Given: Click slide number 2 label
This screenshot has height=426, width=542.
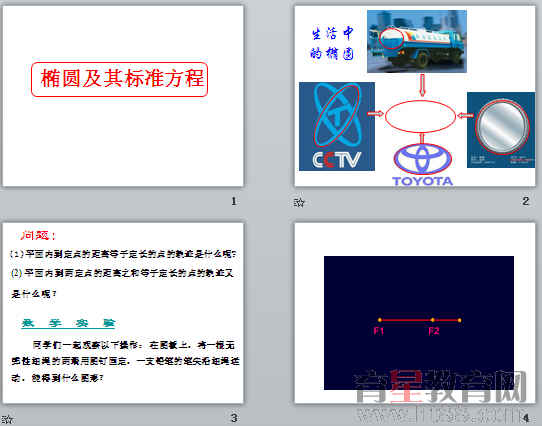Looking at the screenshot, I should click(x=526, y=201).
